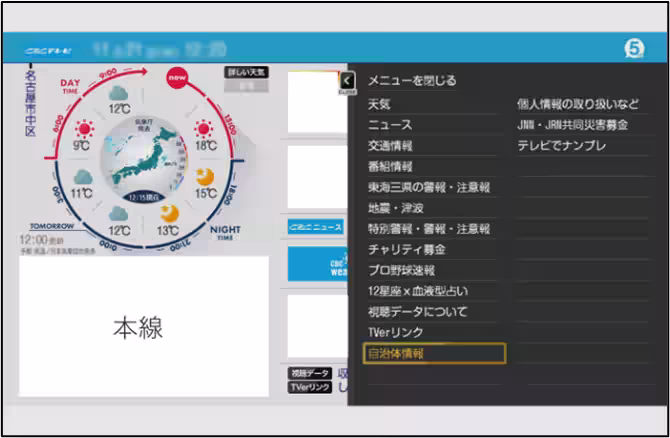Click the TOMORROW label

coord(52,226)
